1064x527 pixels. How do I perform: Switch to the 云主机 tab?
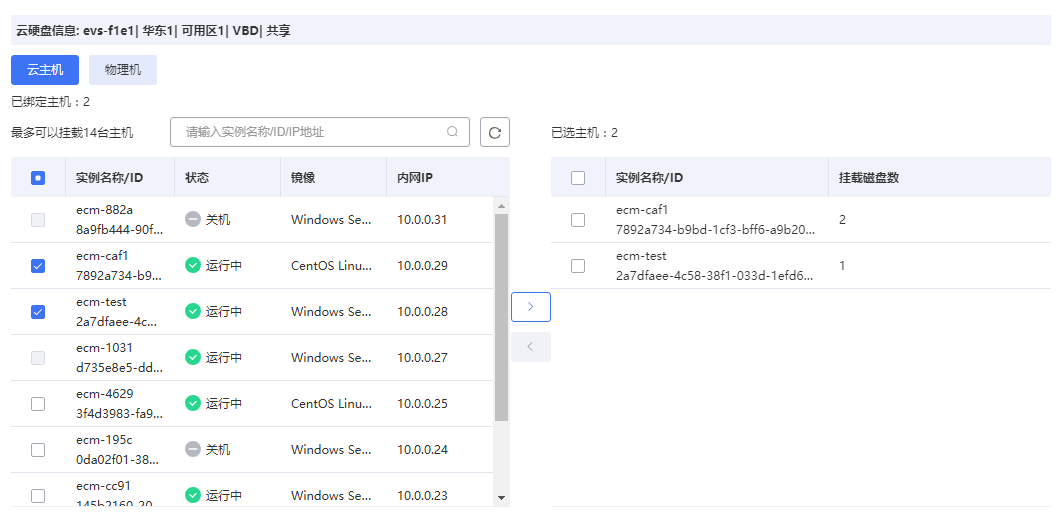pos(45,70)
